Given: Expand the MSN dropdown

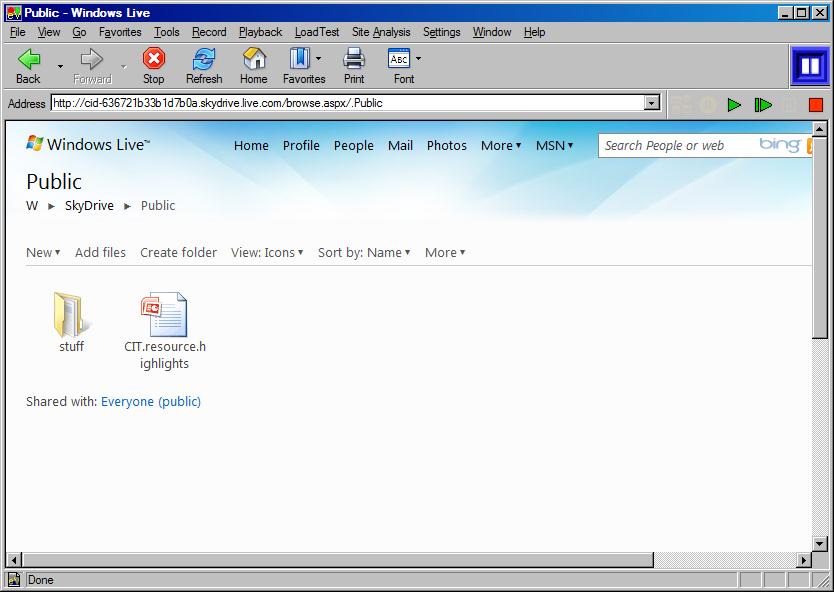Looking at the screenshot, I should coord(554,145).
